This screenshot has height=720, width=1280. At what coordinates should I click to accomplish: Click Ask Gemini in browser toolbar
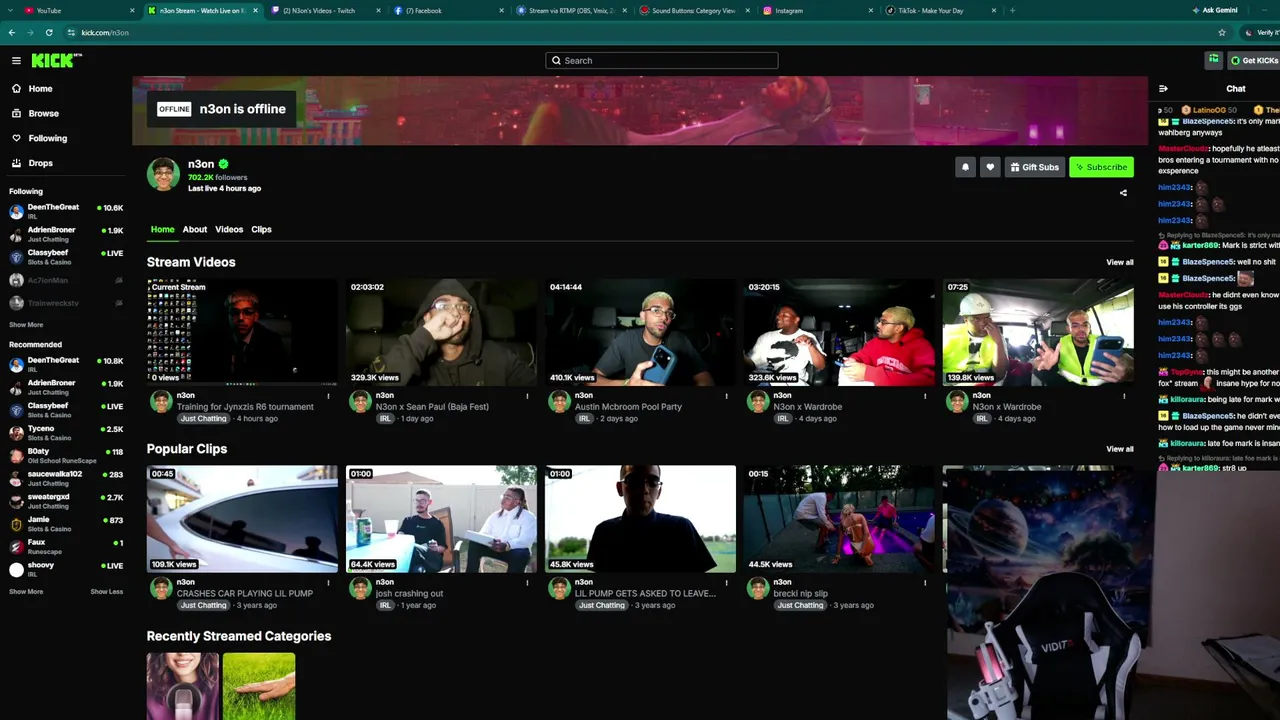(x=1214, y=10)
